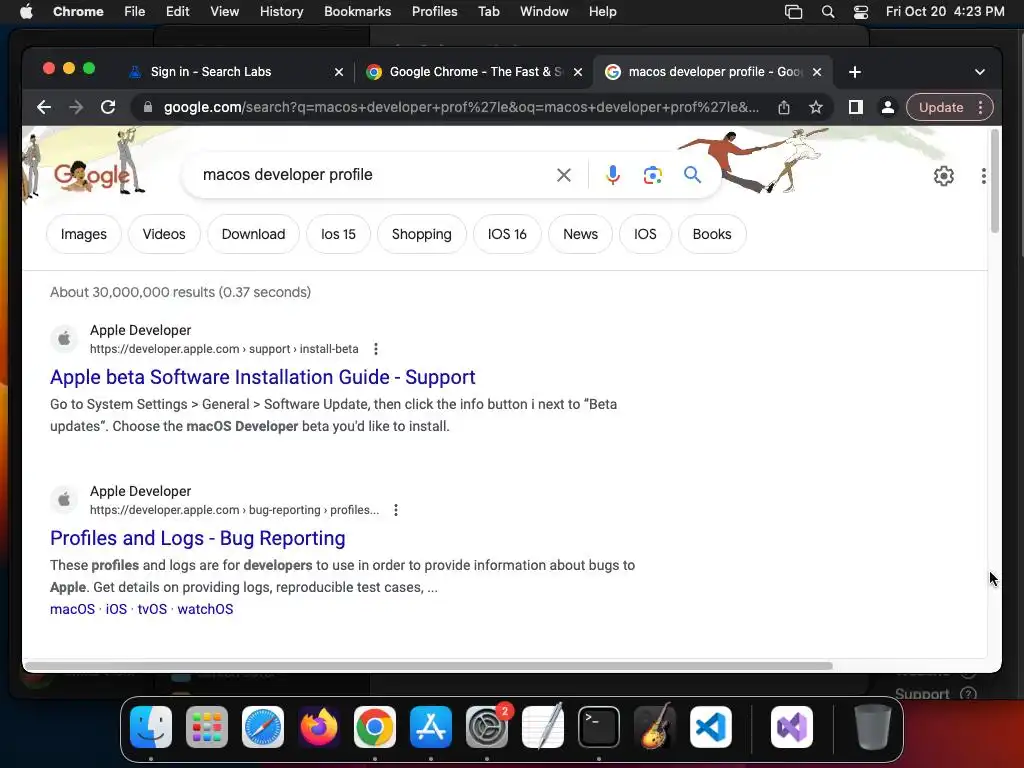Click the horizontal page scrollbar
This screenshot has height=768, width=1024.
428,665
